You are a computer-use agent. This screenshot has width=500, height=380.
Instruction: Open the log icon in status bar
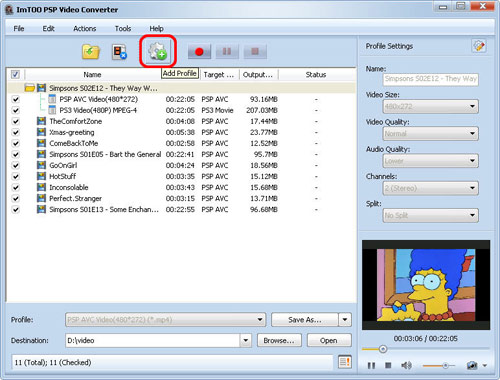[x=345, y=362]
